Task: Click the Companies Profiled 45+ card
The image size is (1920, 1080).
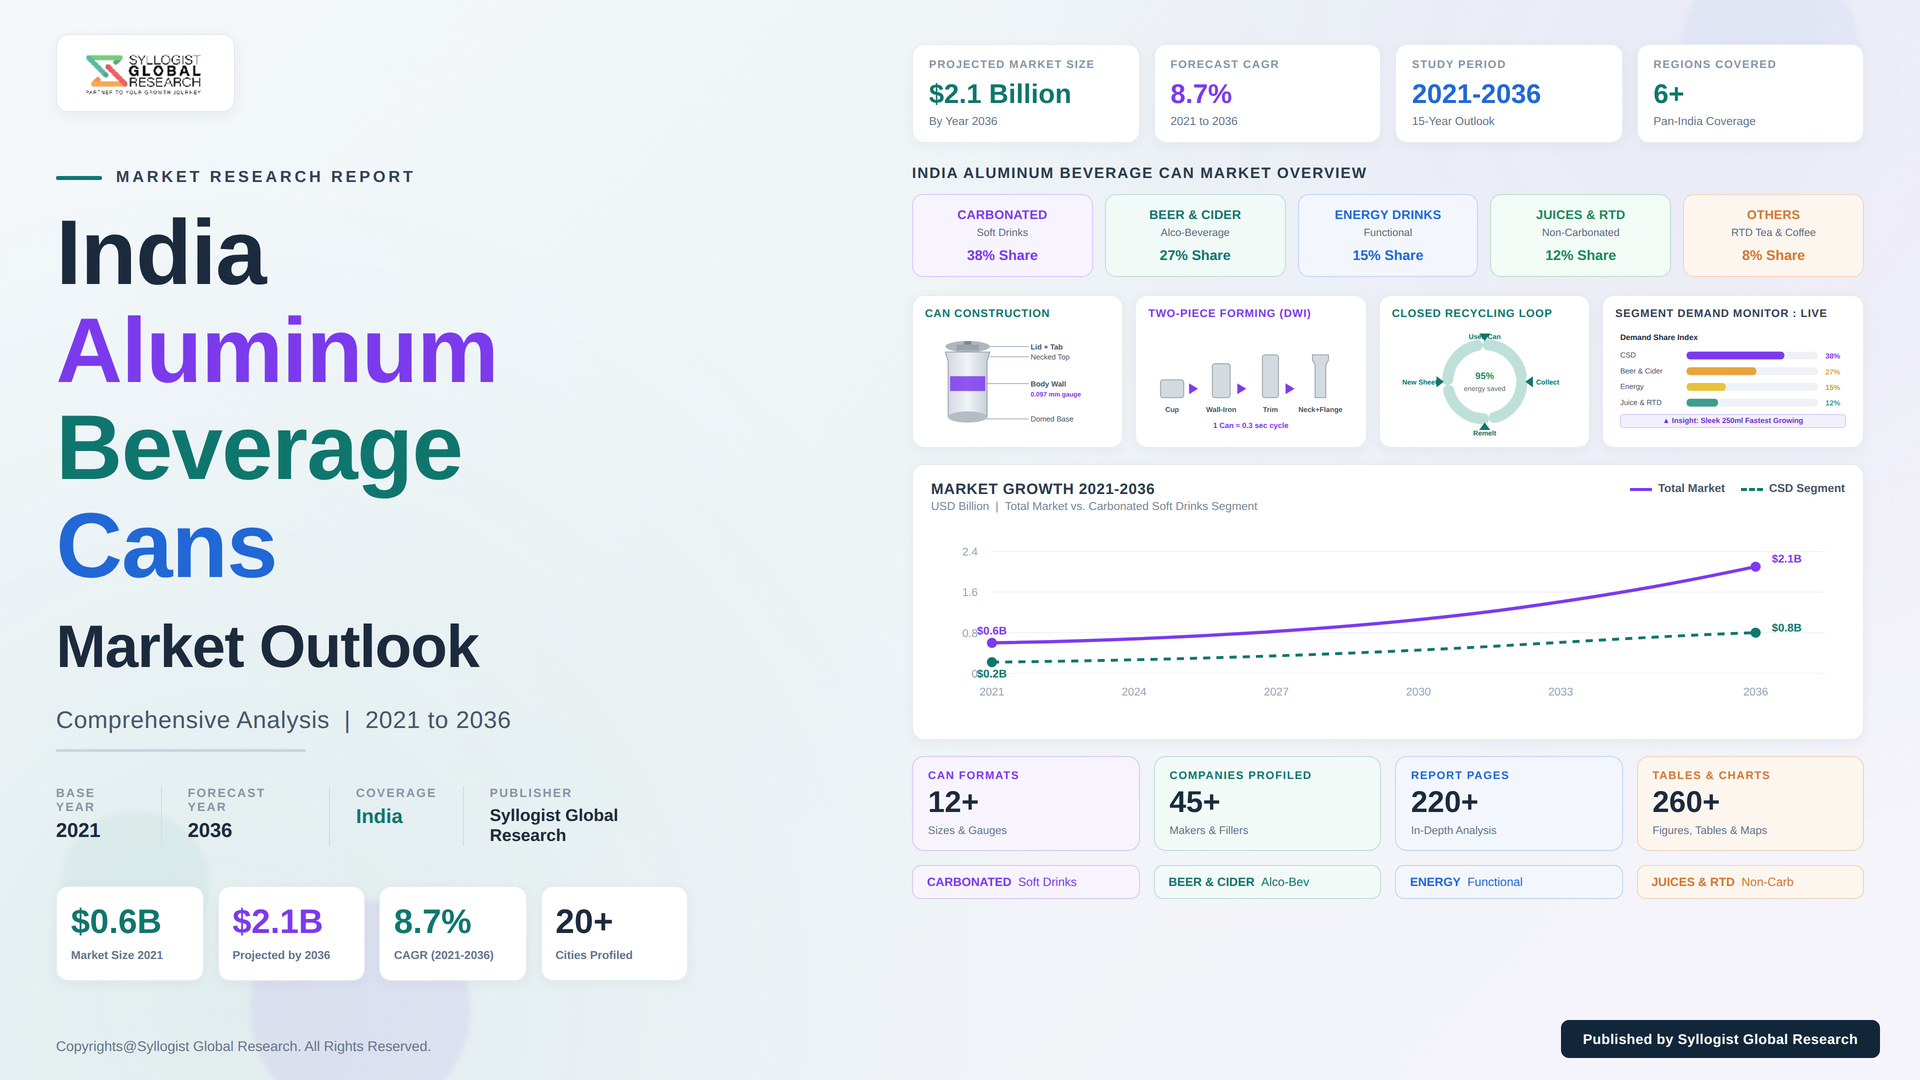Action: click(1267, 803)
